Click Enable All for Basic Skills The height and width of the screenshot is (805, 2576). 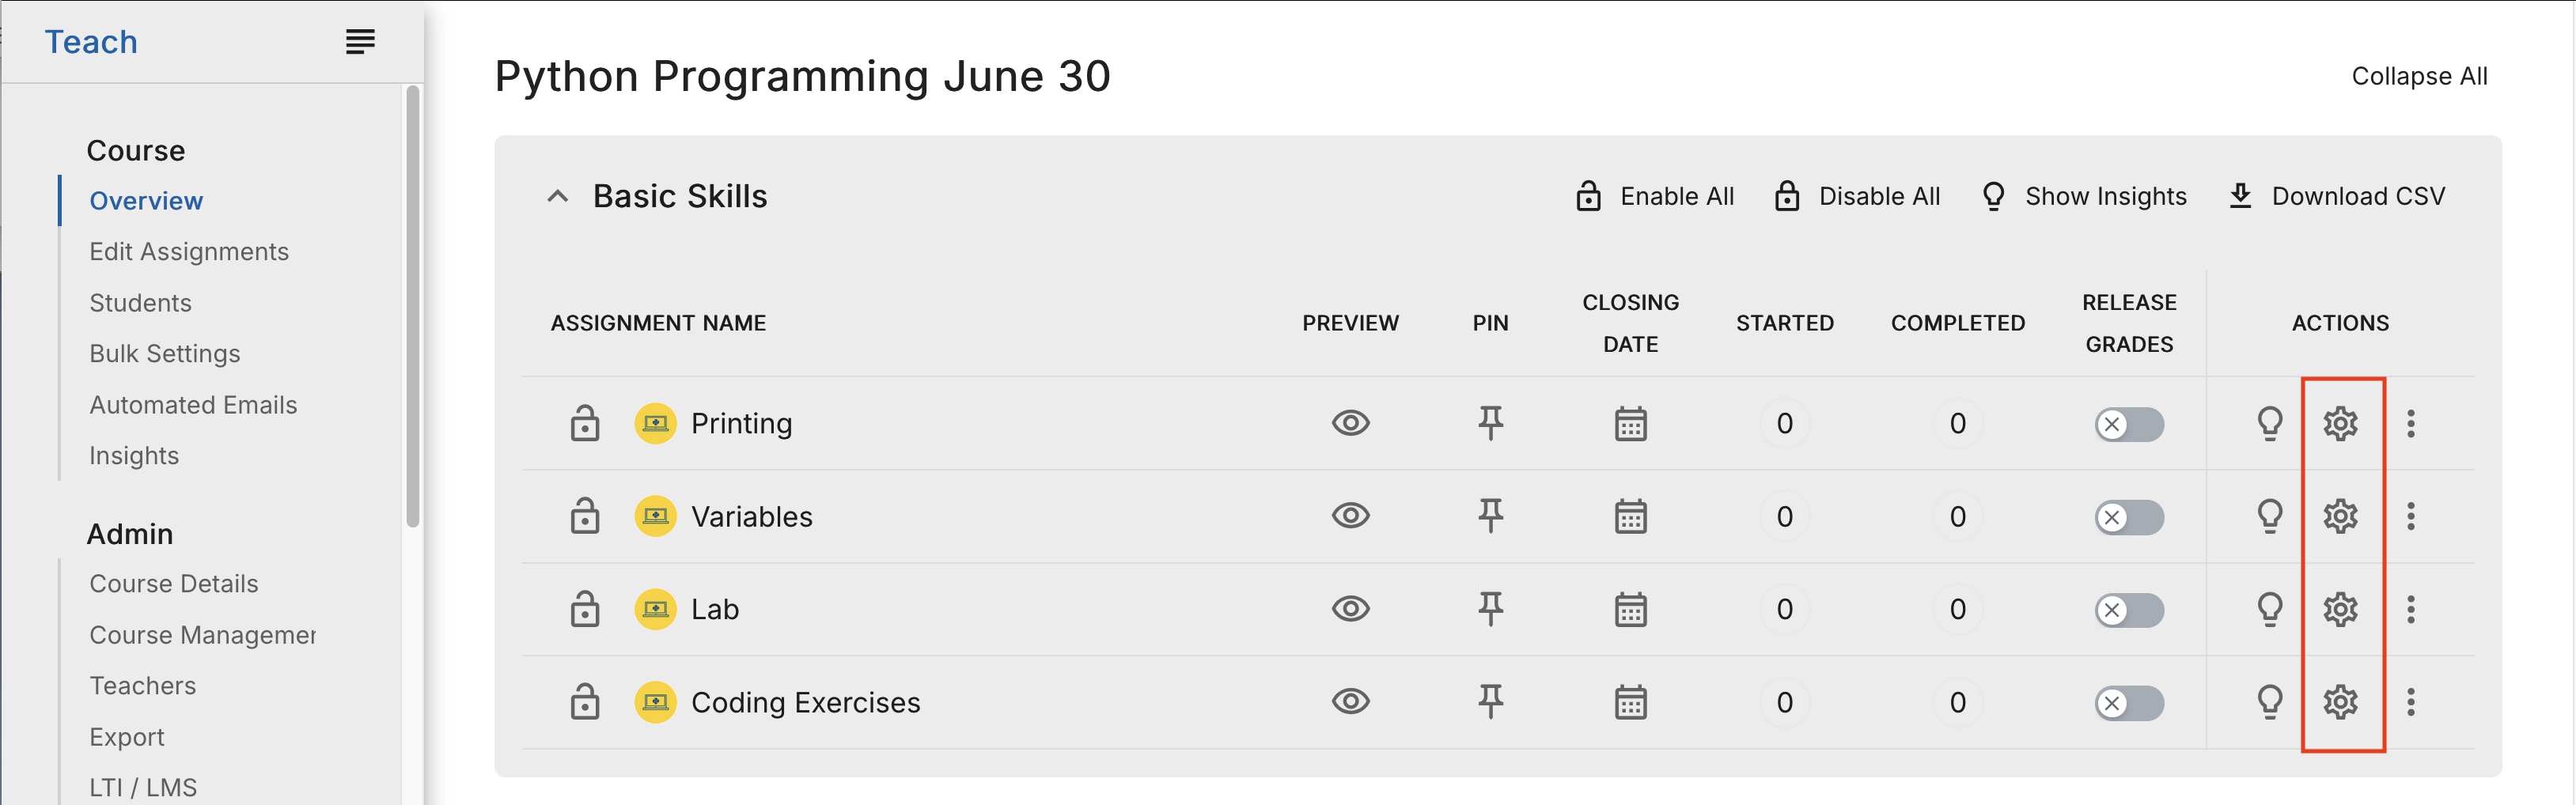pyautogui.click(x=1655, y=196)
